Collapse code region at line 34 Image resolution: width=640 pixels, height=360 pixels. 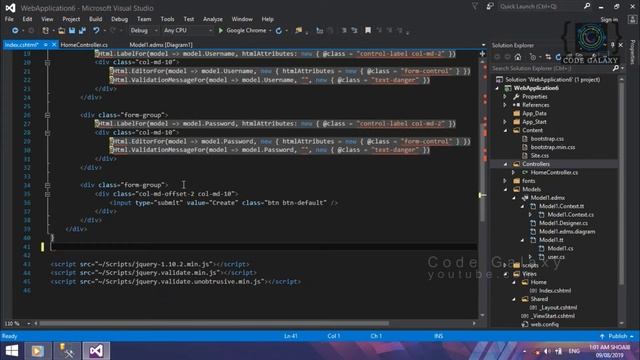coord(47,185)
